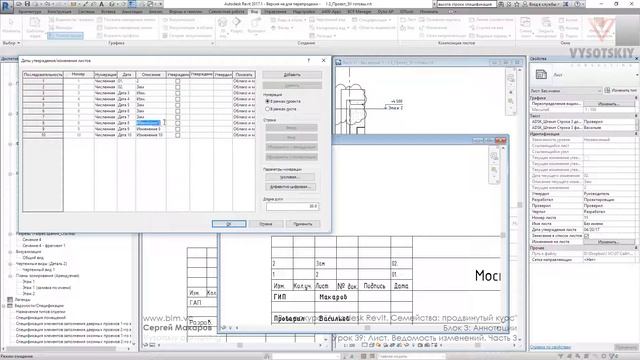Open the Числовая numbering options button

(x=290, y=177)
